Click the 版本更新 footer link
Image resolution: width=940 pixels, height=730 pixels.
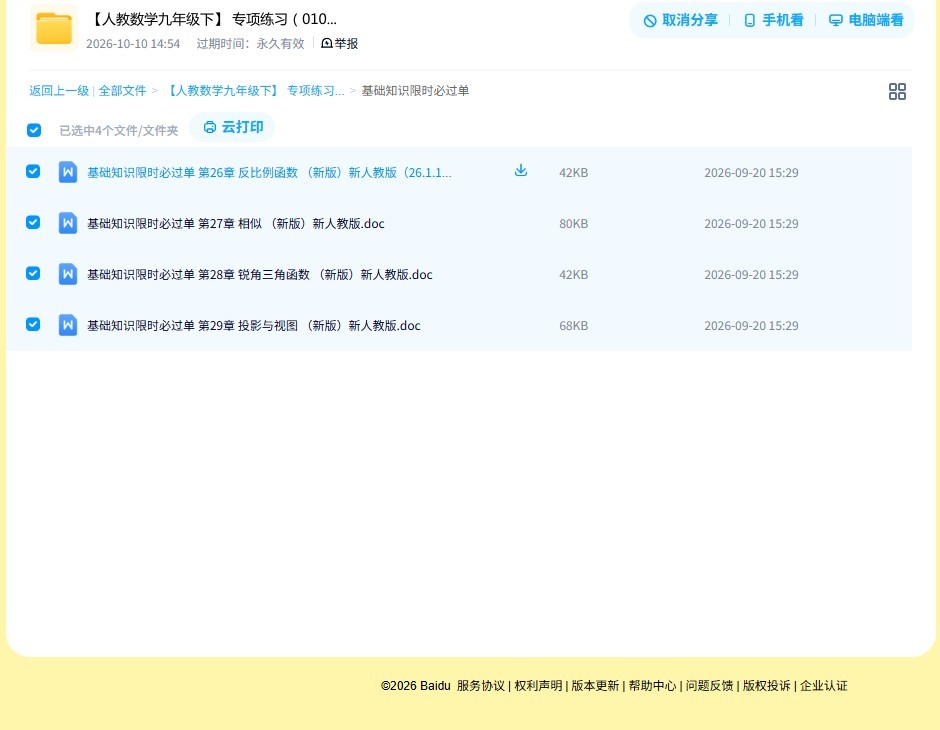point(595,686)
